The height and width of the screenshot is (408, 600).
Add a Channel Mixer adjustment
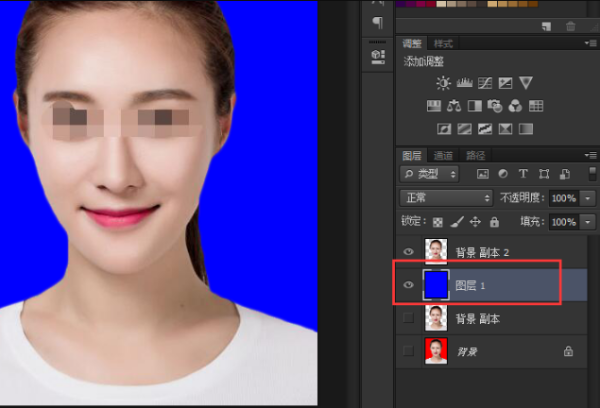click(x=515, y=106)
